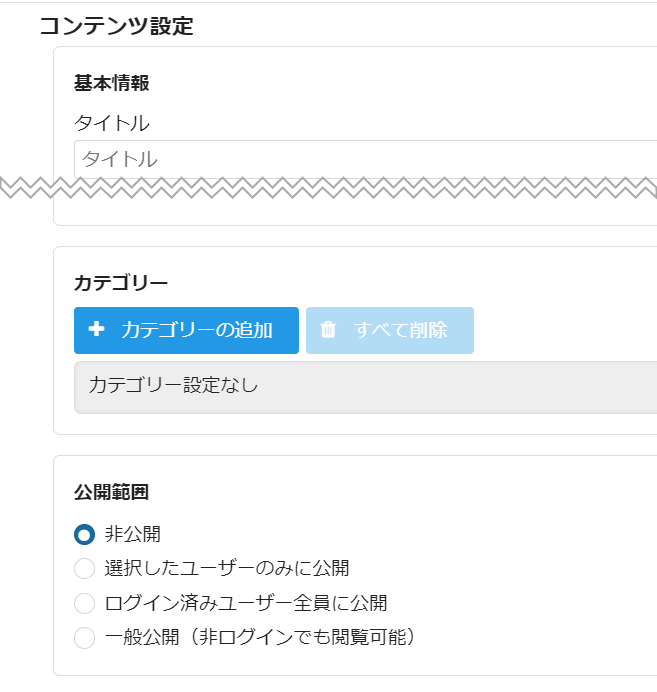Click the 公開範囲 section heading

(x=112, y=492)
